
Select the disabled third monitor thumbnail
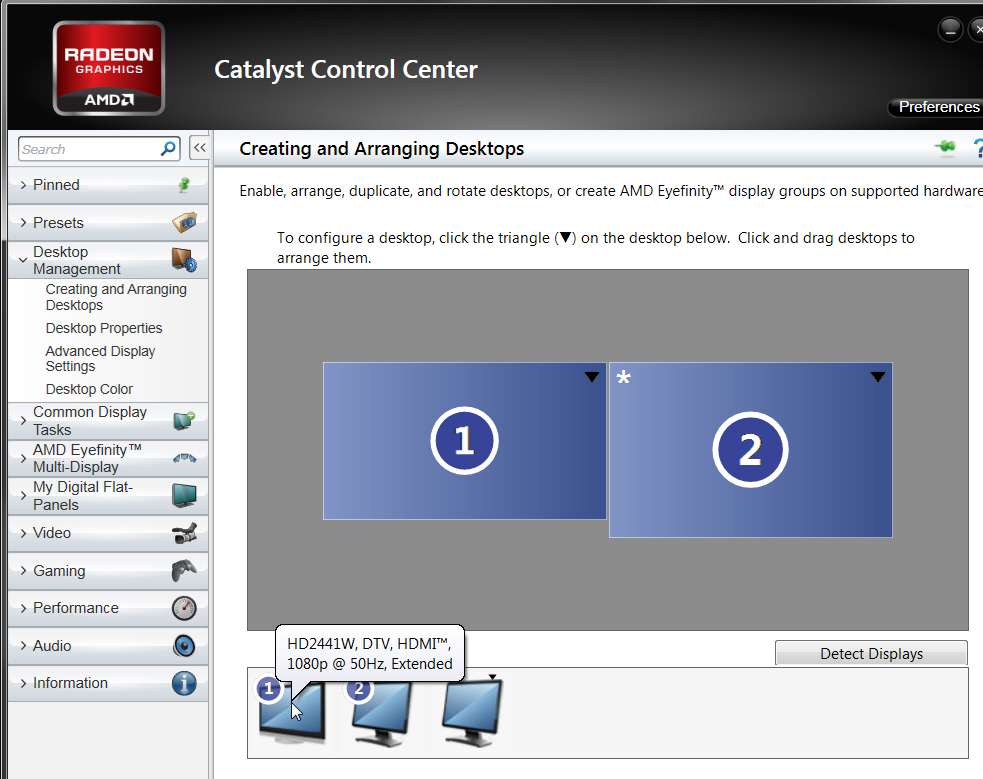pyautogui.click(x=471, y=713)
